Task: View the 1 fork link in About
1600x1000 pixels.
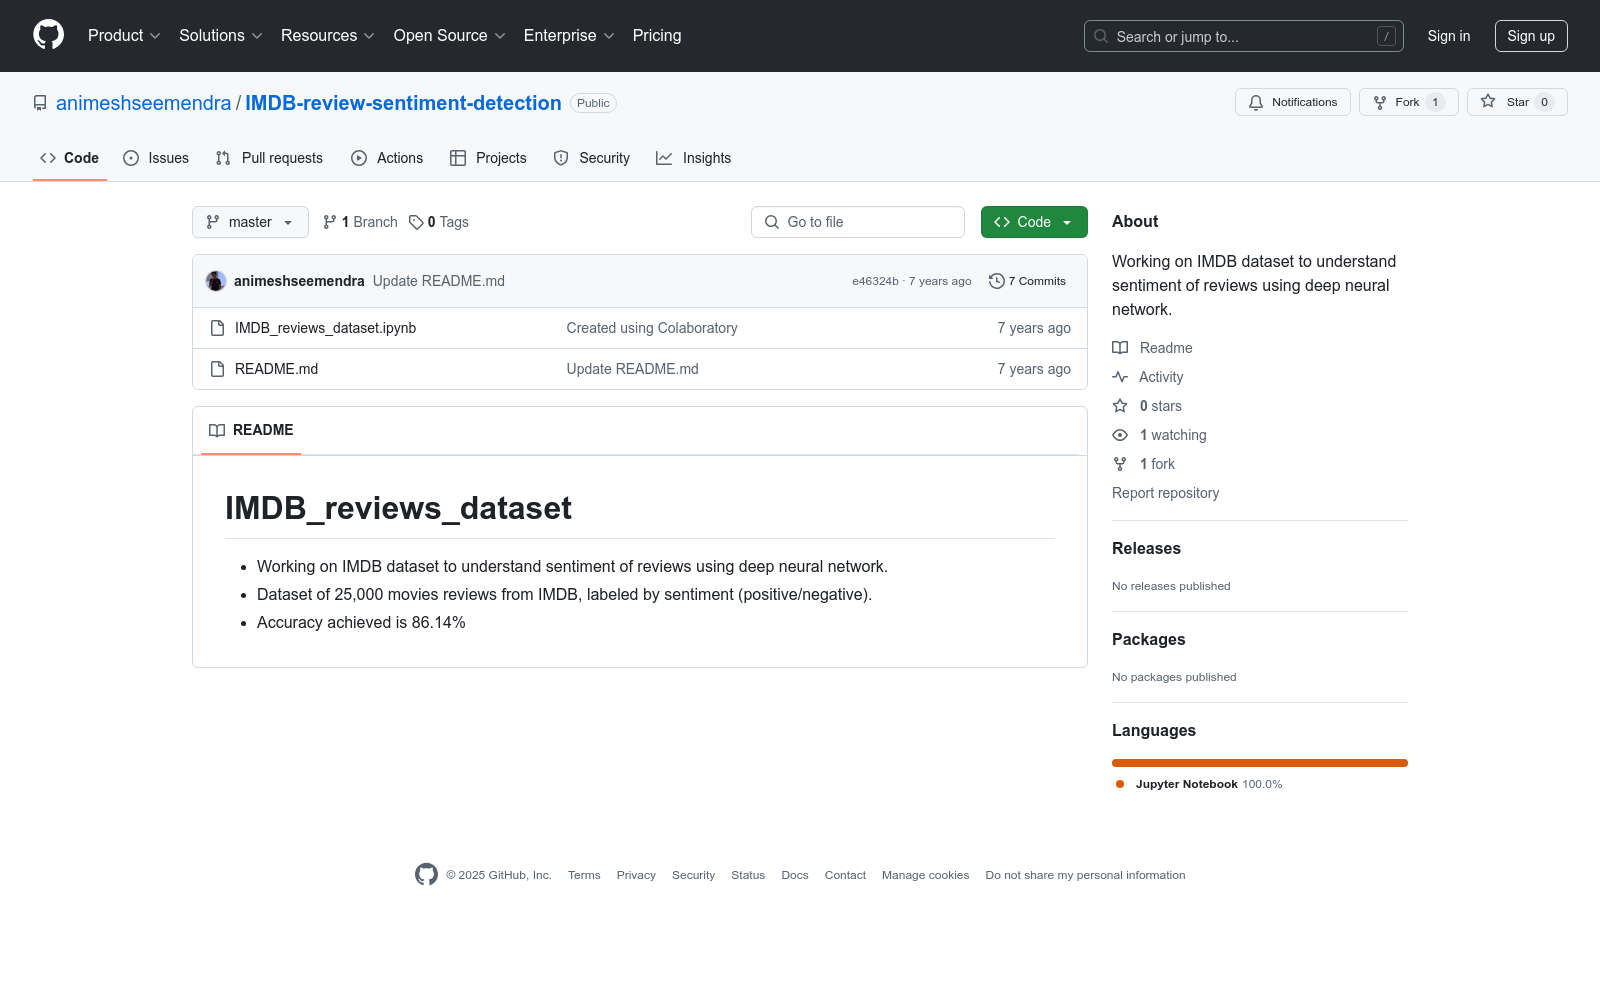Action: [x=1144, y=464]
